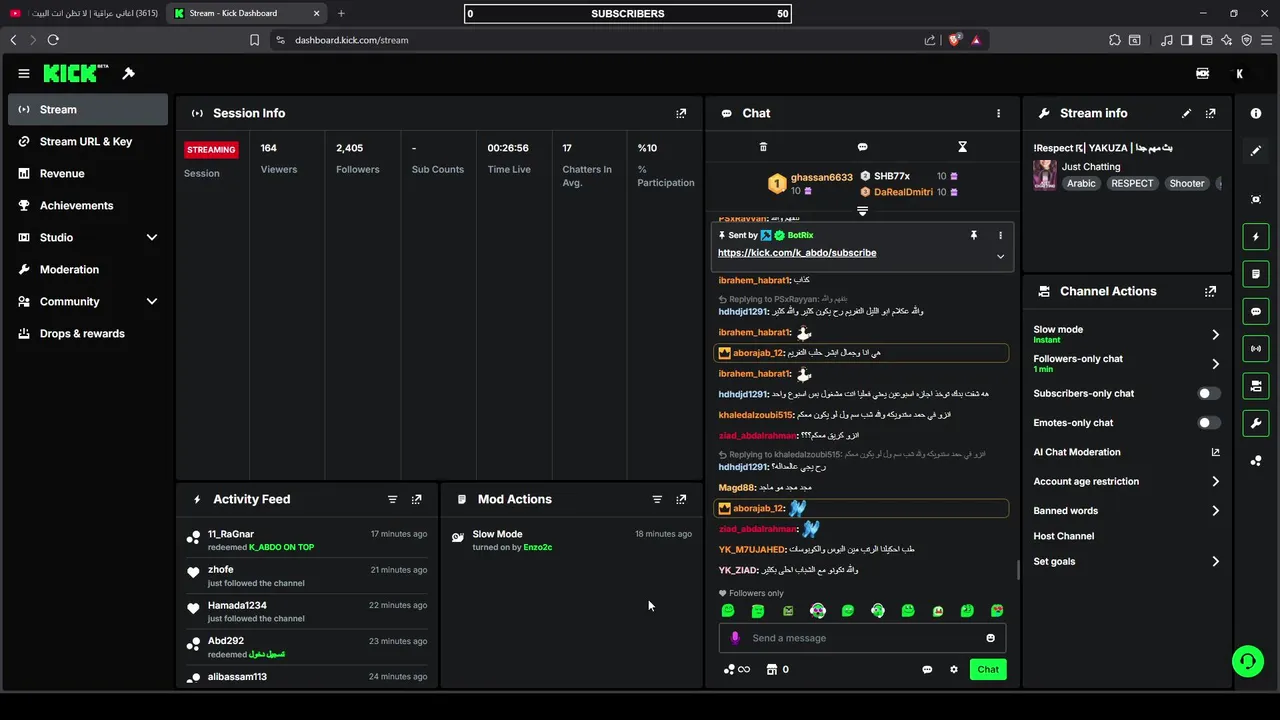The image size is (1280, 720).
Task: Collapse the chat leaderboard handle
Action: [862, 211]
